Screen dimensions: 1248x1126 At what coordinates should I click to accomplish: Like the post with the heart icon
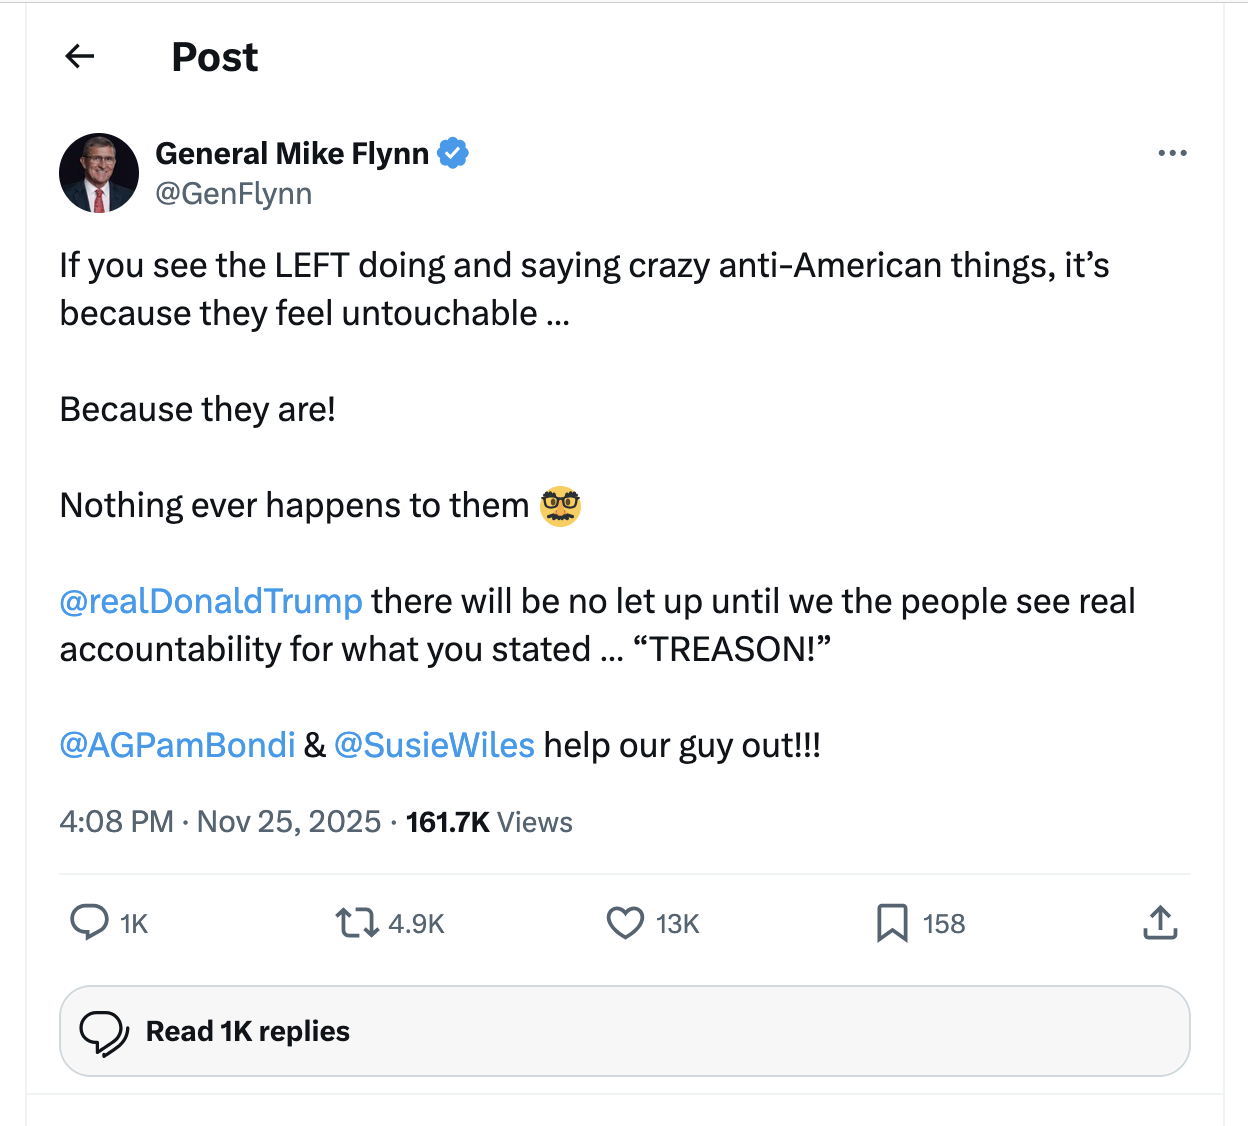[x=625, y=922]
